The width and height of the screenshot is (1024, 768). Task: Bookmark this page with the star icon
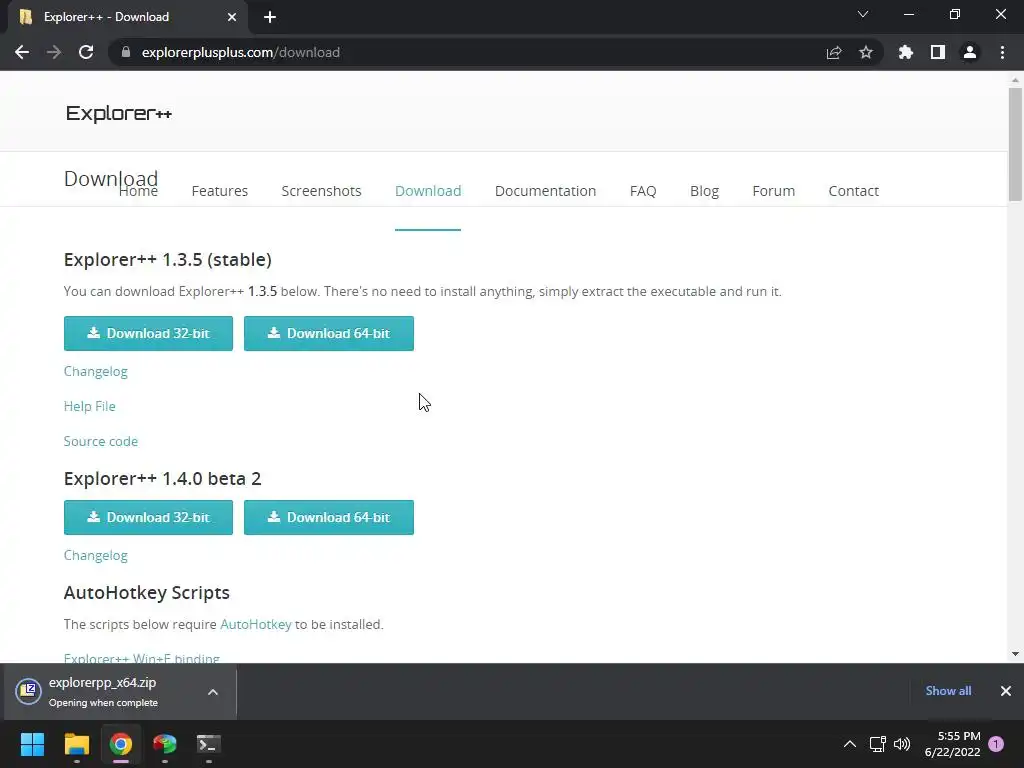pyautogui.click(x=866, y=52)
